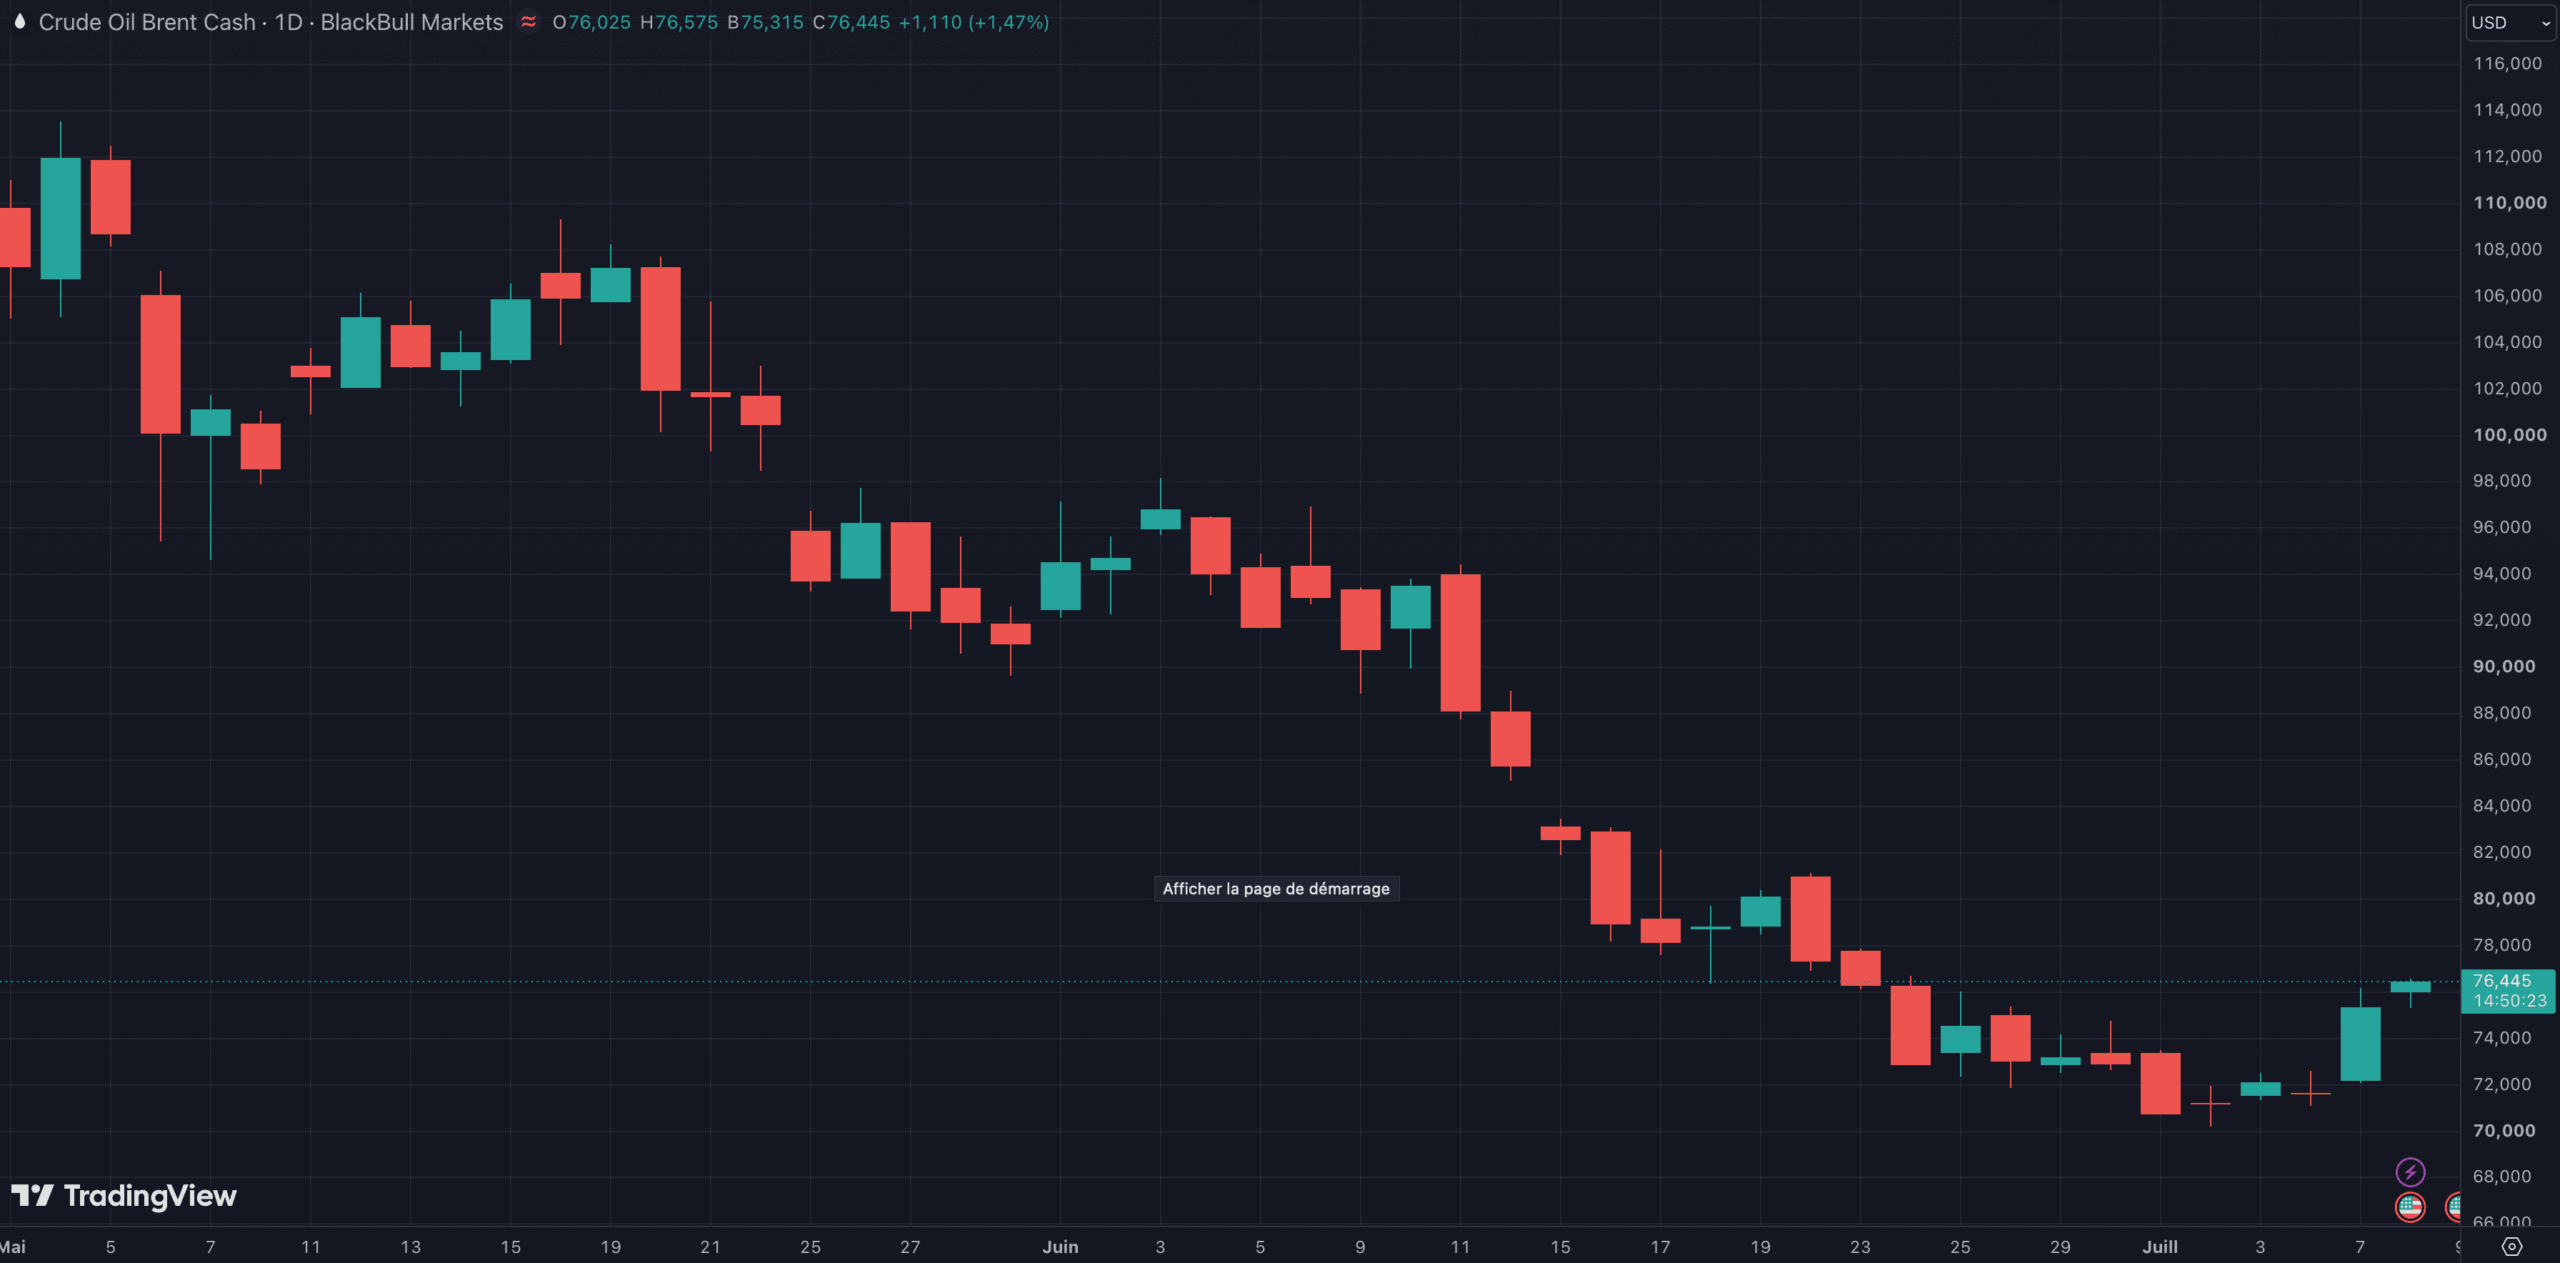Click the change value +1,110 (+1,47%)
Viewport: 2560px width, 1263px height.
point(973,22)
